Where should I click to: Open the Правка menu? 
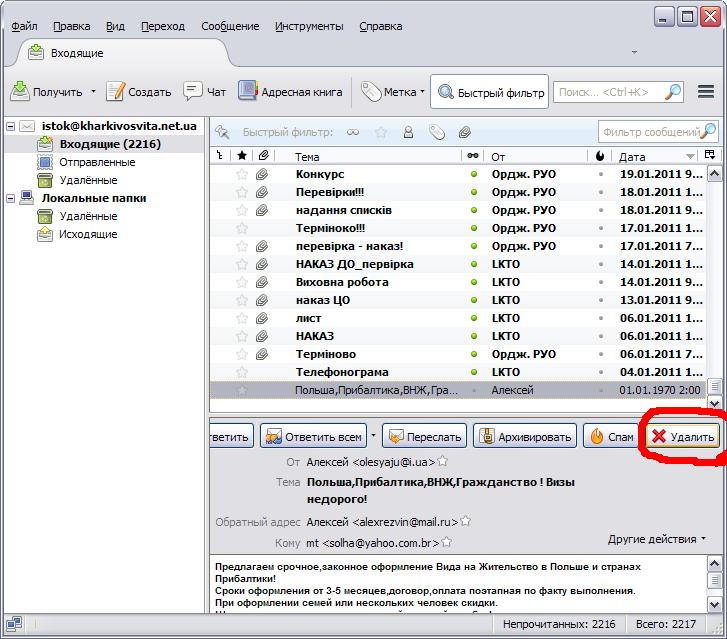(71, 26)
